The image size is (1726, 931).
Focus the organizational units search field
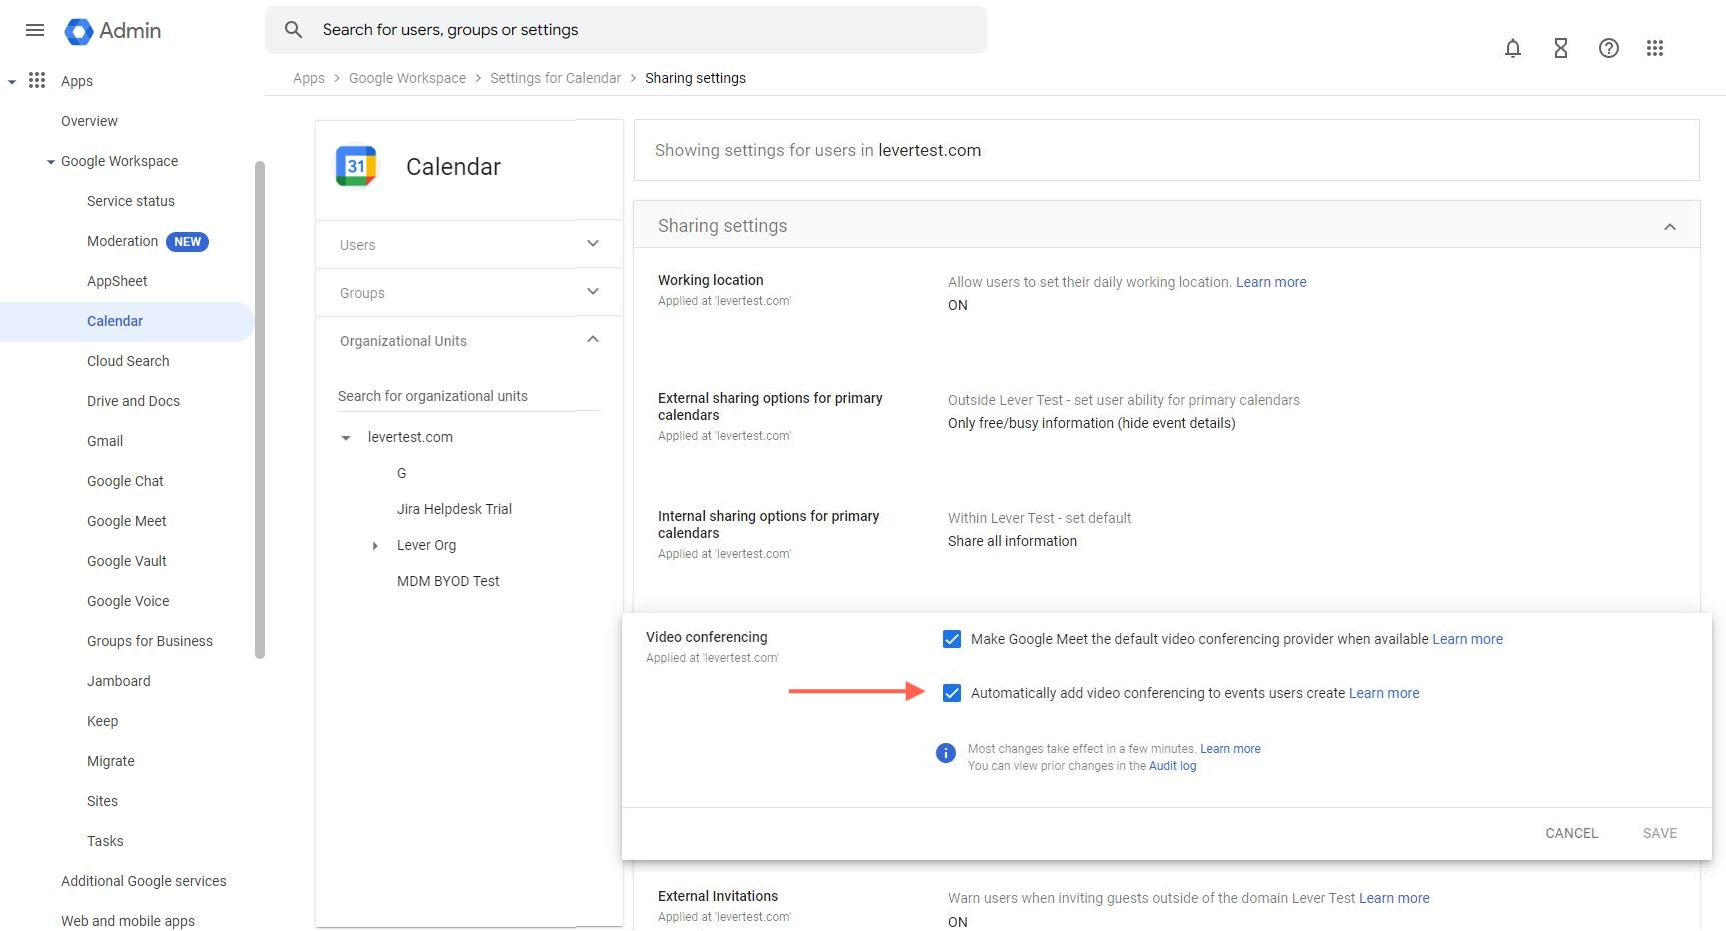coord(468,396)
